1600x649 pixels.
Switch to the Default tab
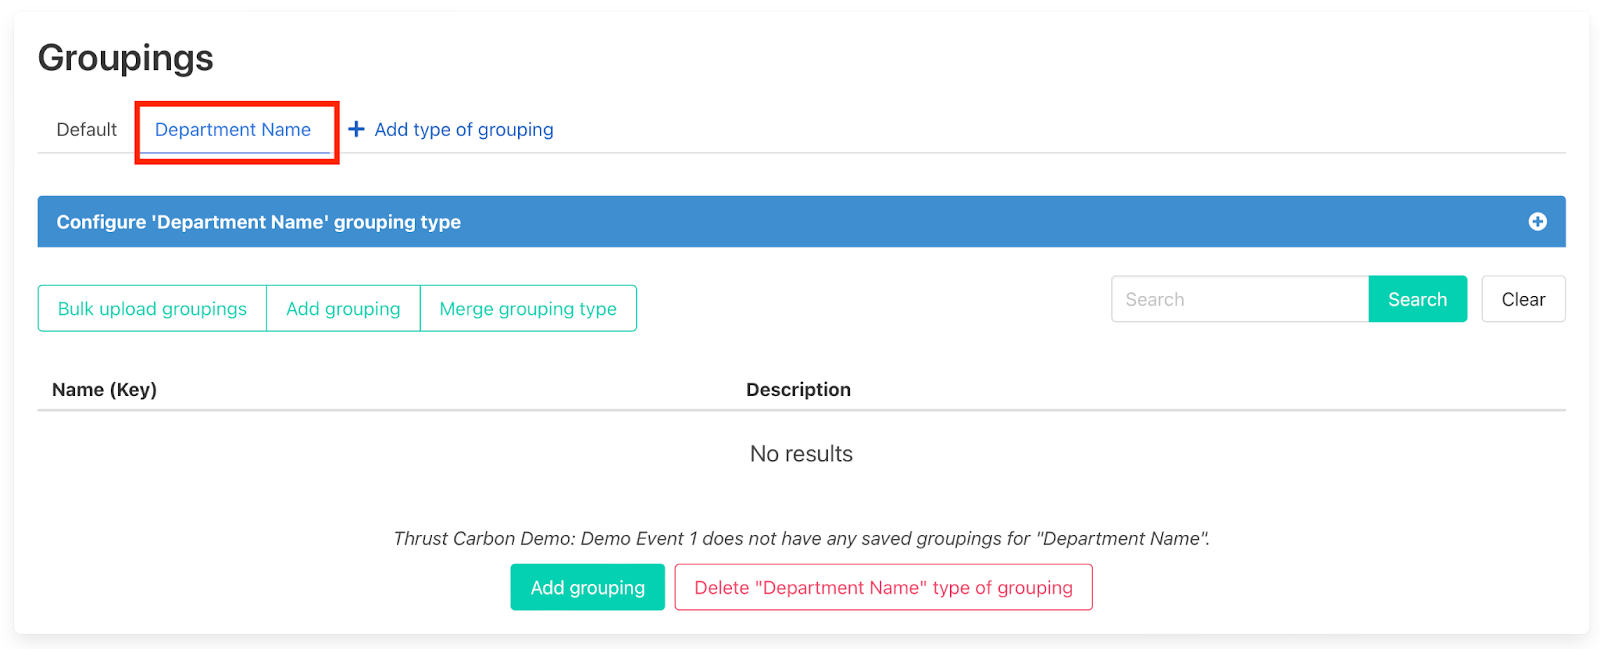87,130
